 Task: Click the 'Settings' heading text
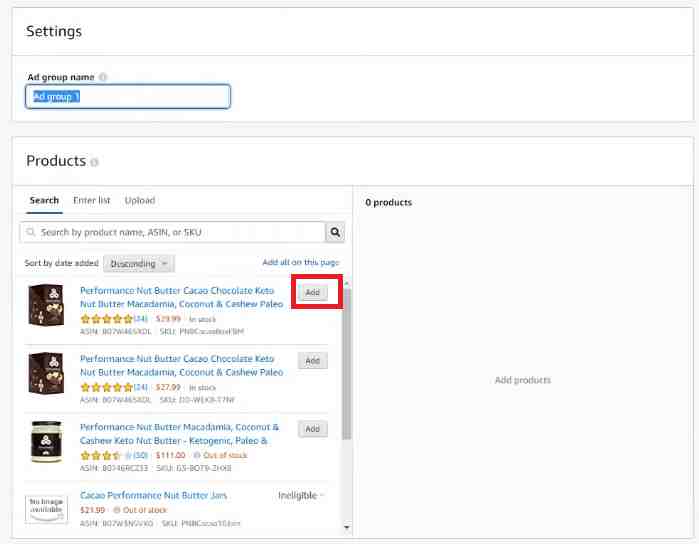[54, 31]
